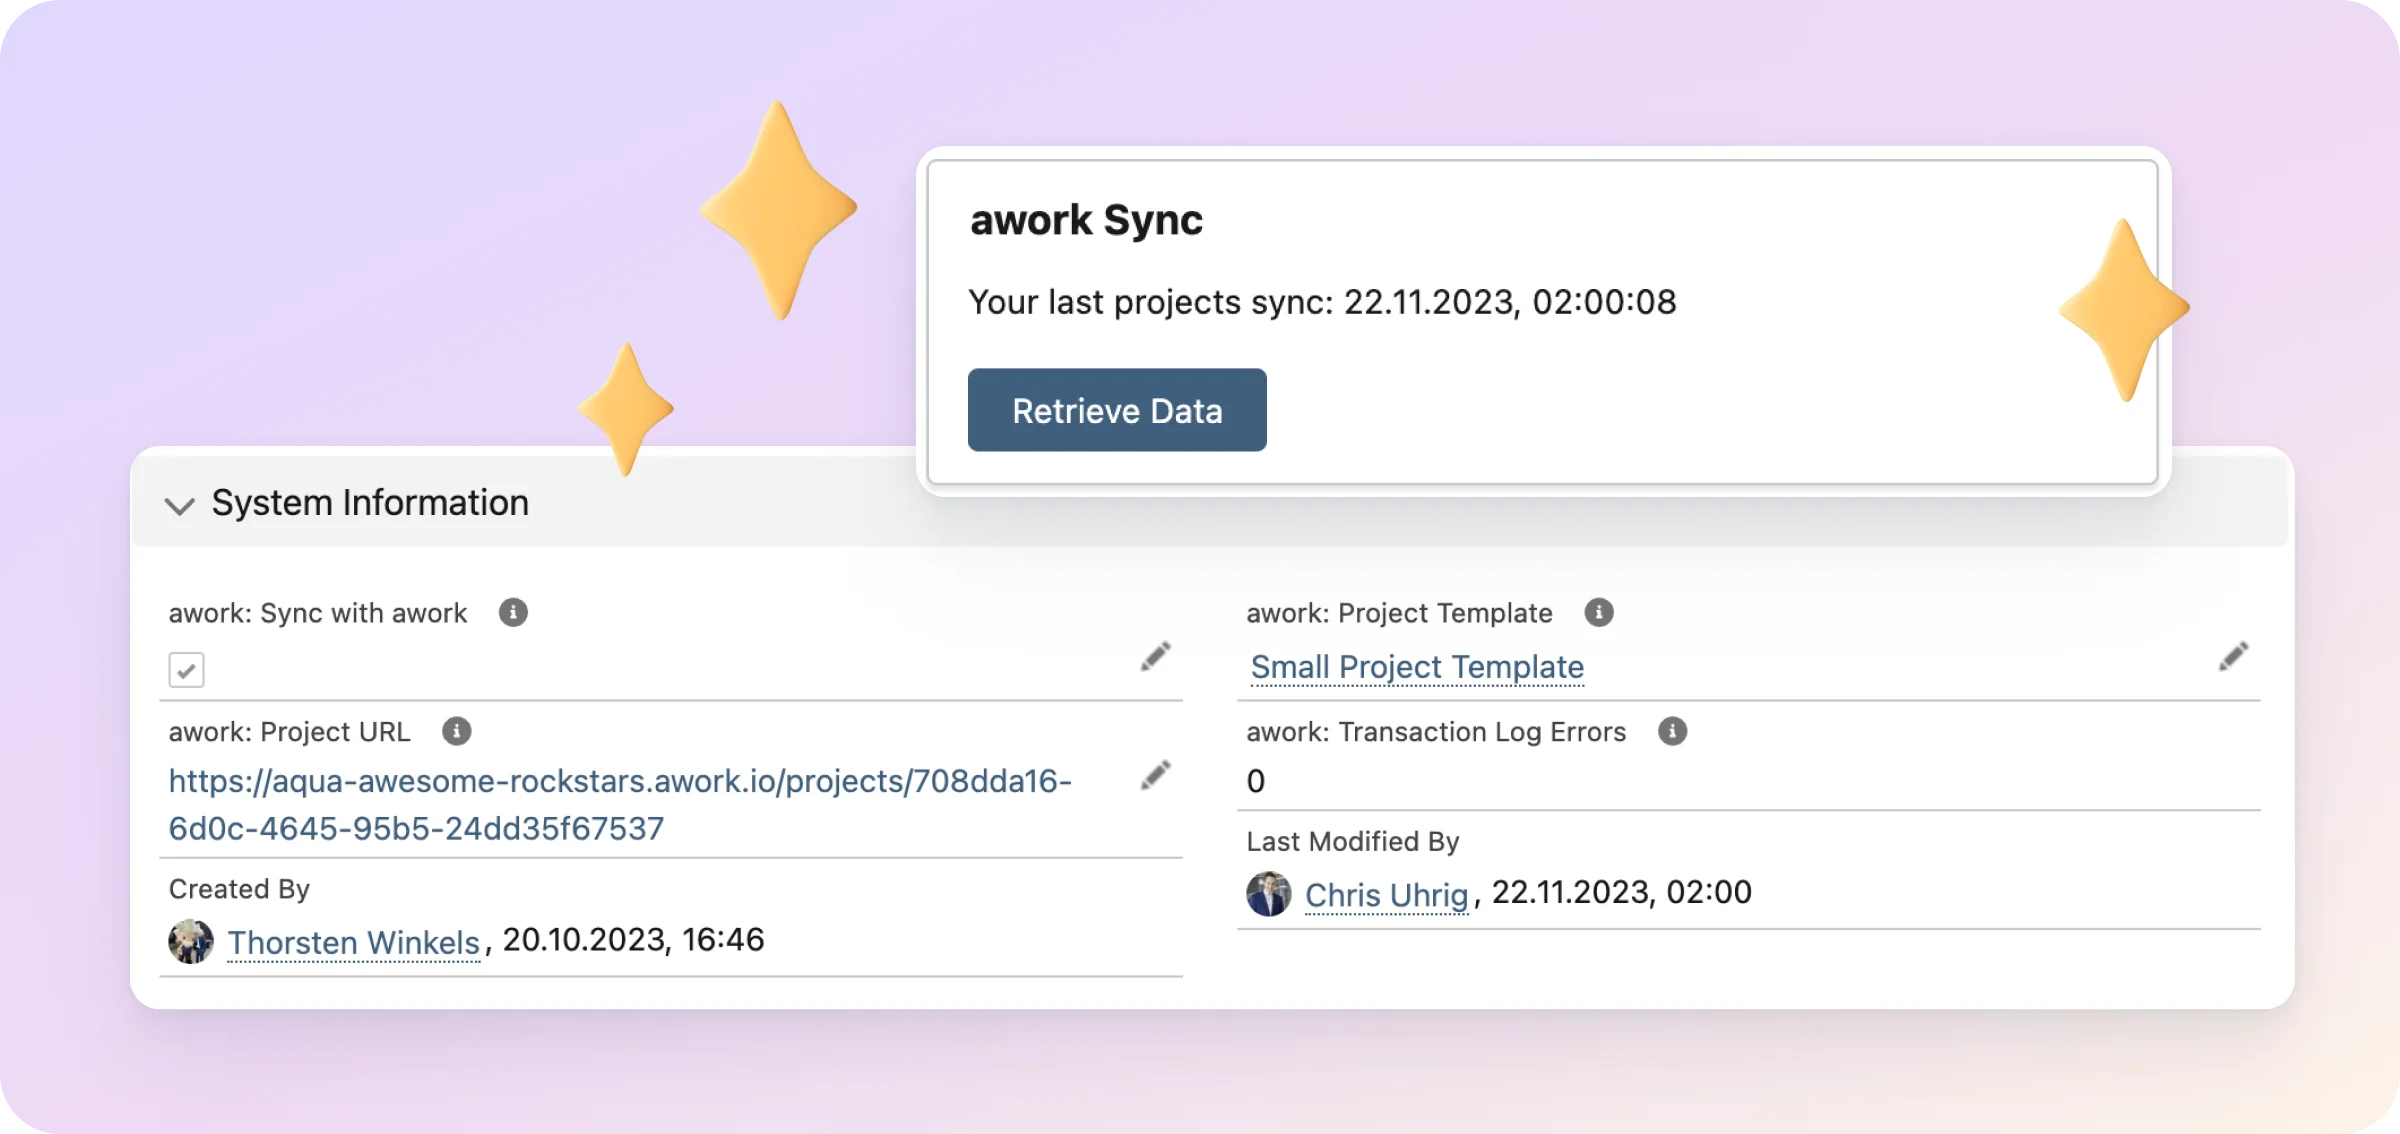Viewport: 2400px width, 1134px height.
Task: Show info for Transaction Log Errors field
Action: pos(1672,731)
